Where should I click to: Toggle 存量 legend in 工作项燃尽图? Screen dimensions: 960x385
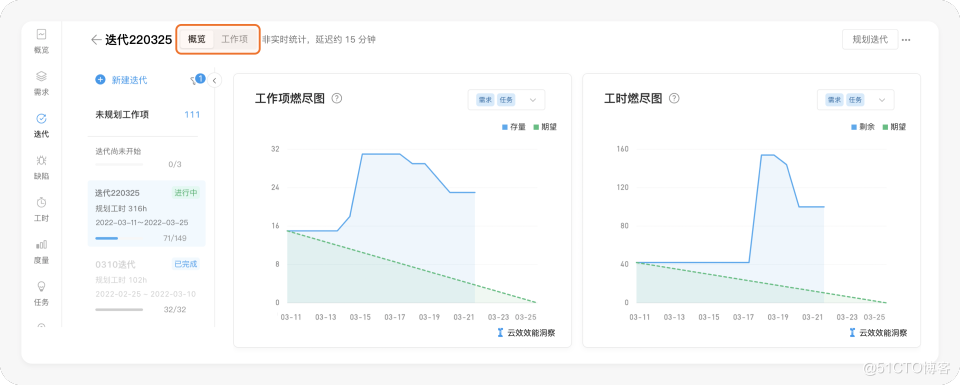tap(514, 127)
